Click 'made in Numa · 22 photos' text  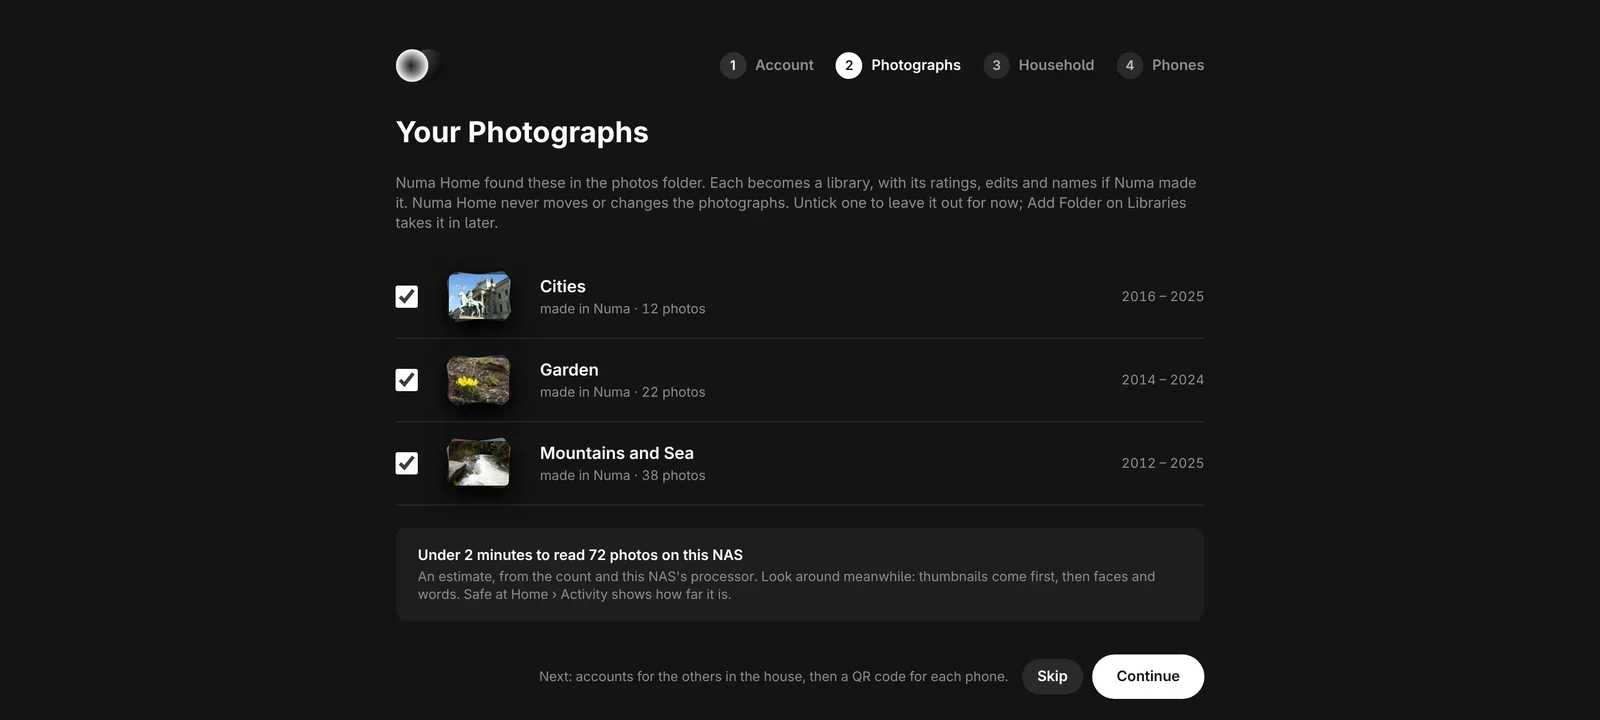(623, 392)
